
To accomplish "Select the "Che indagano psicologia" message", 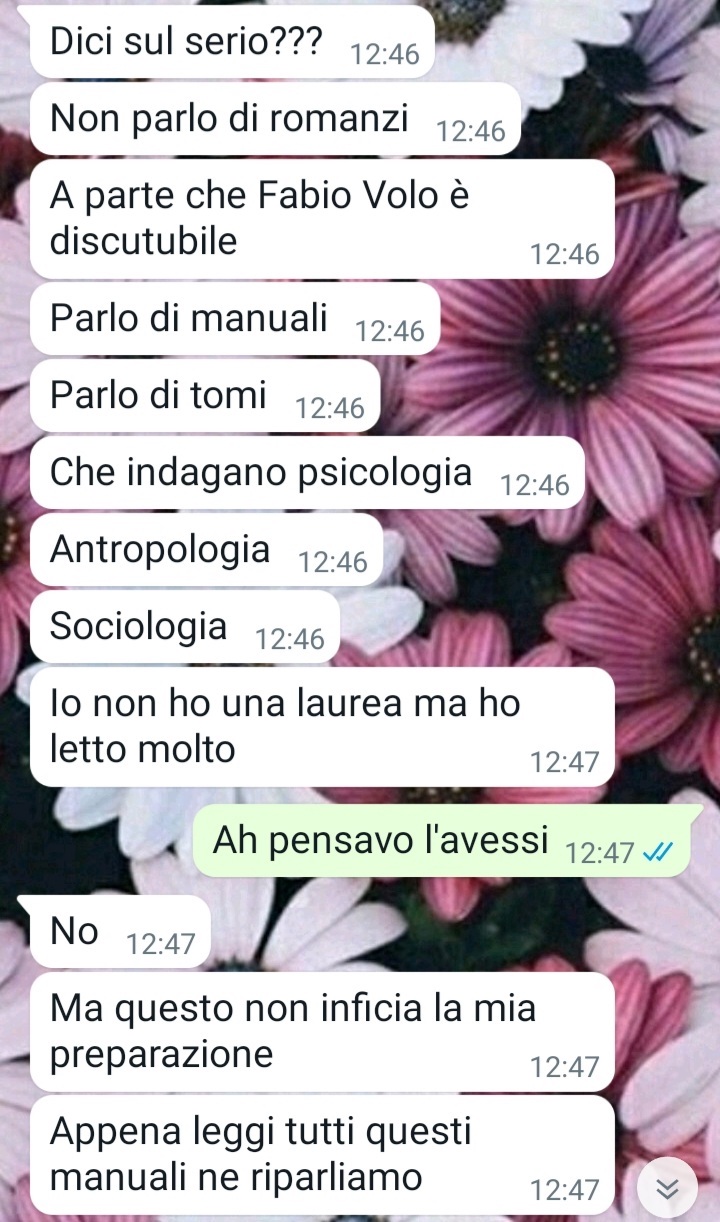I will [307, 472].
